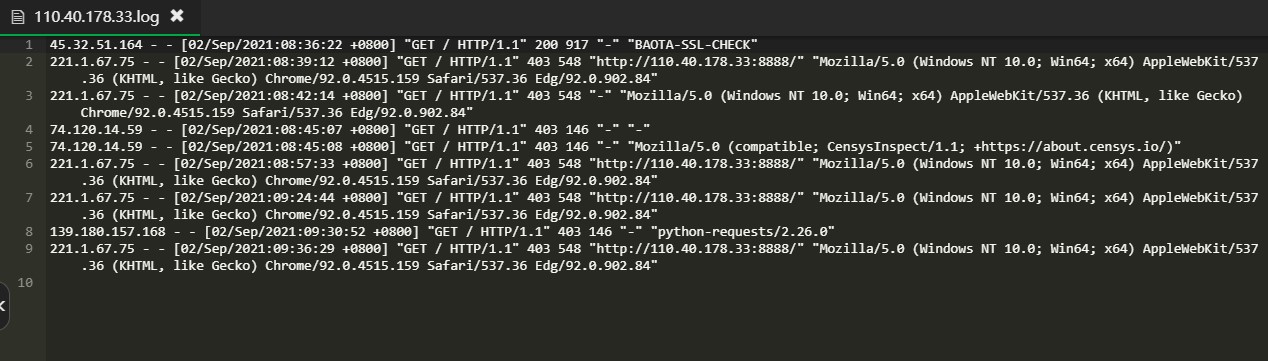This screenshot has width=1268, height=361.
Task: Click empty line number 10 in the gutter
Action: pos(25,283)
